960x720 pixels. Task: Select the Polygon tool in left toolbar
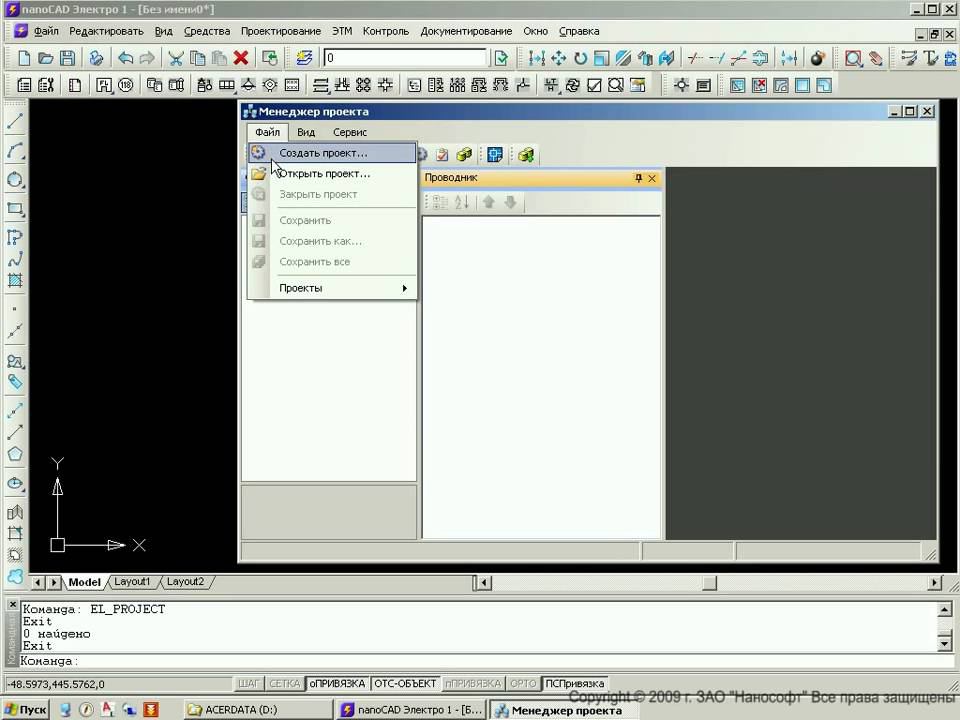(x=15, y=454)
